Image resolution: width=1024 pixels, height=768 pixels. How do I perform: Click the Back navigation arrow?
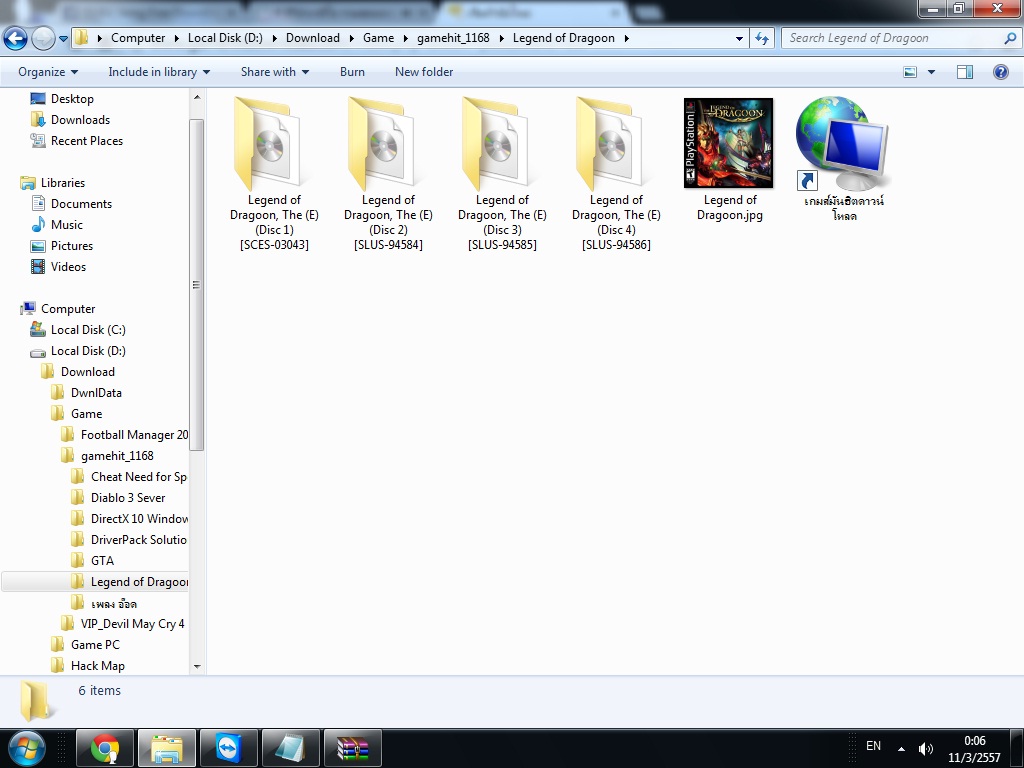click(16, 39)
